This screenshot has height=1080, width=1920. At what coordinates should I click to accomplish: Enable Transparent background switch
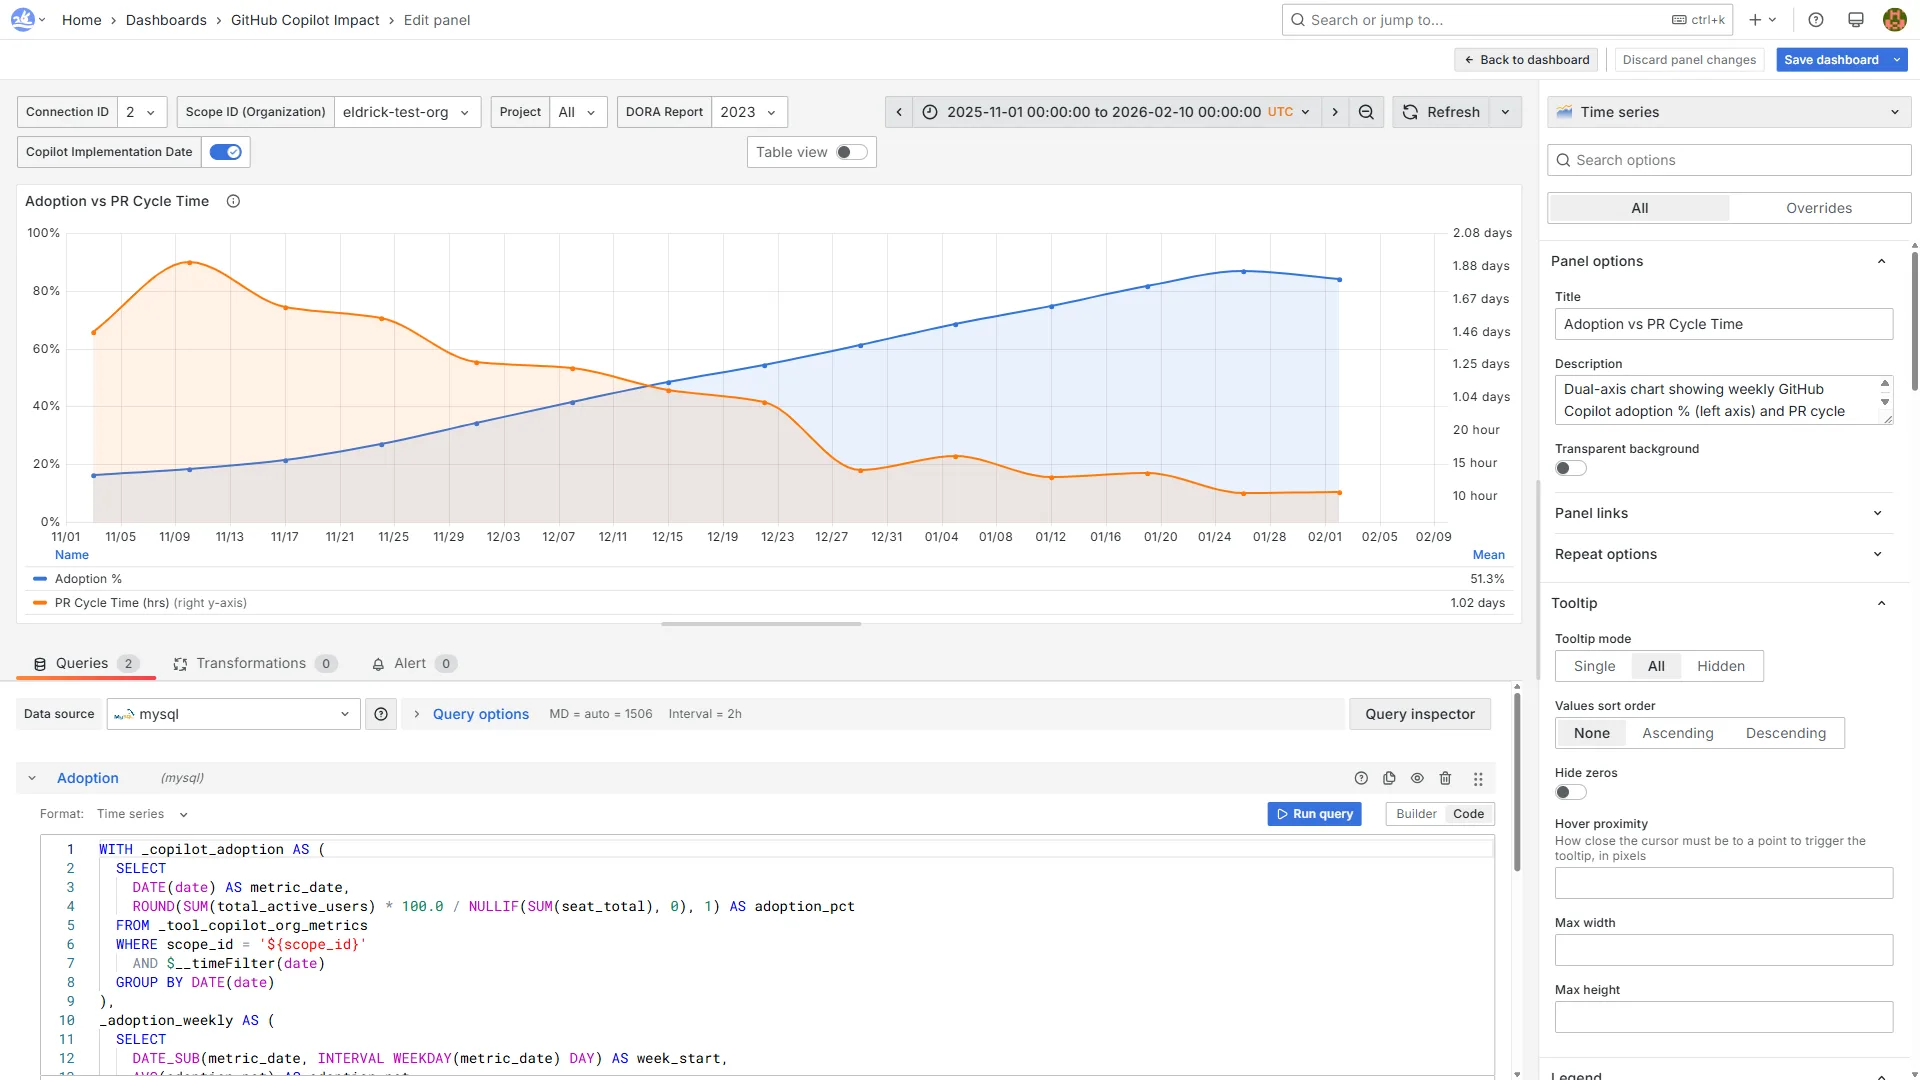1570,468
